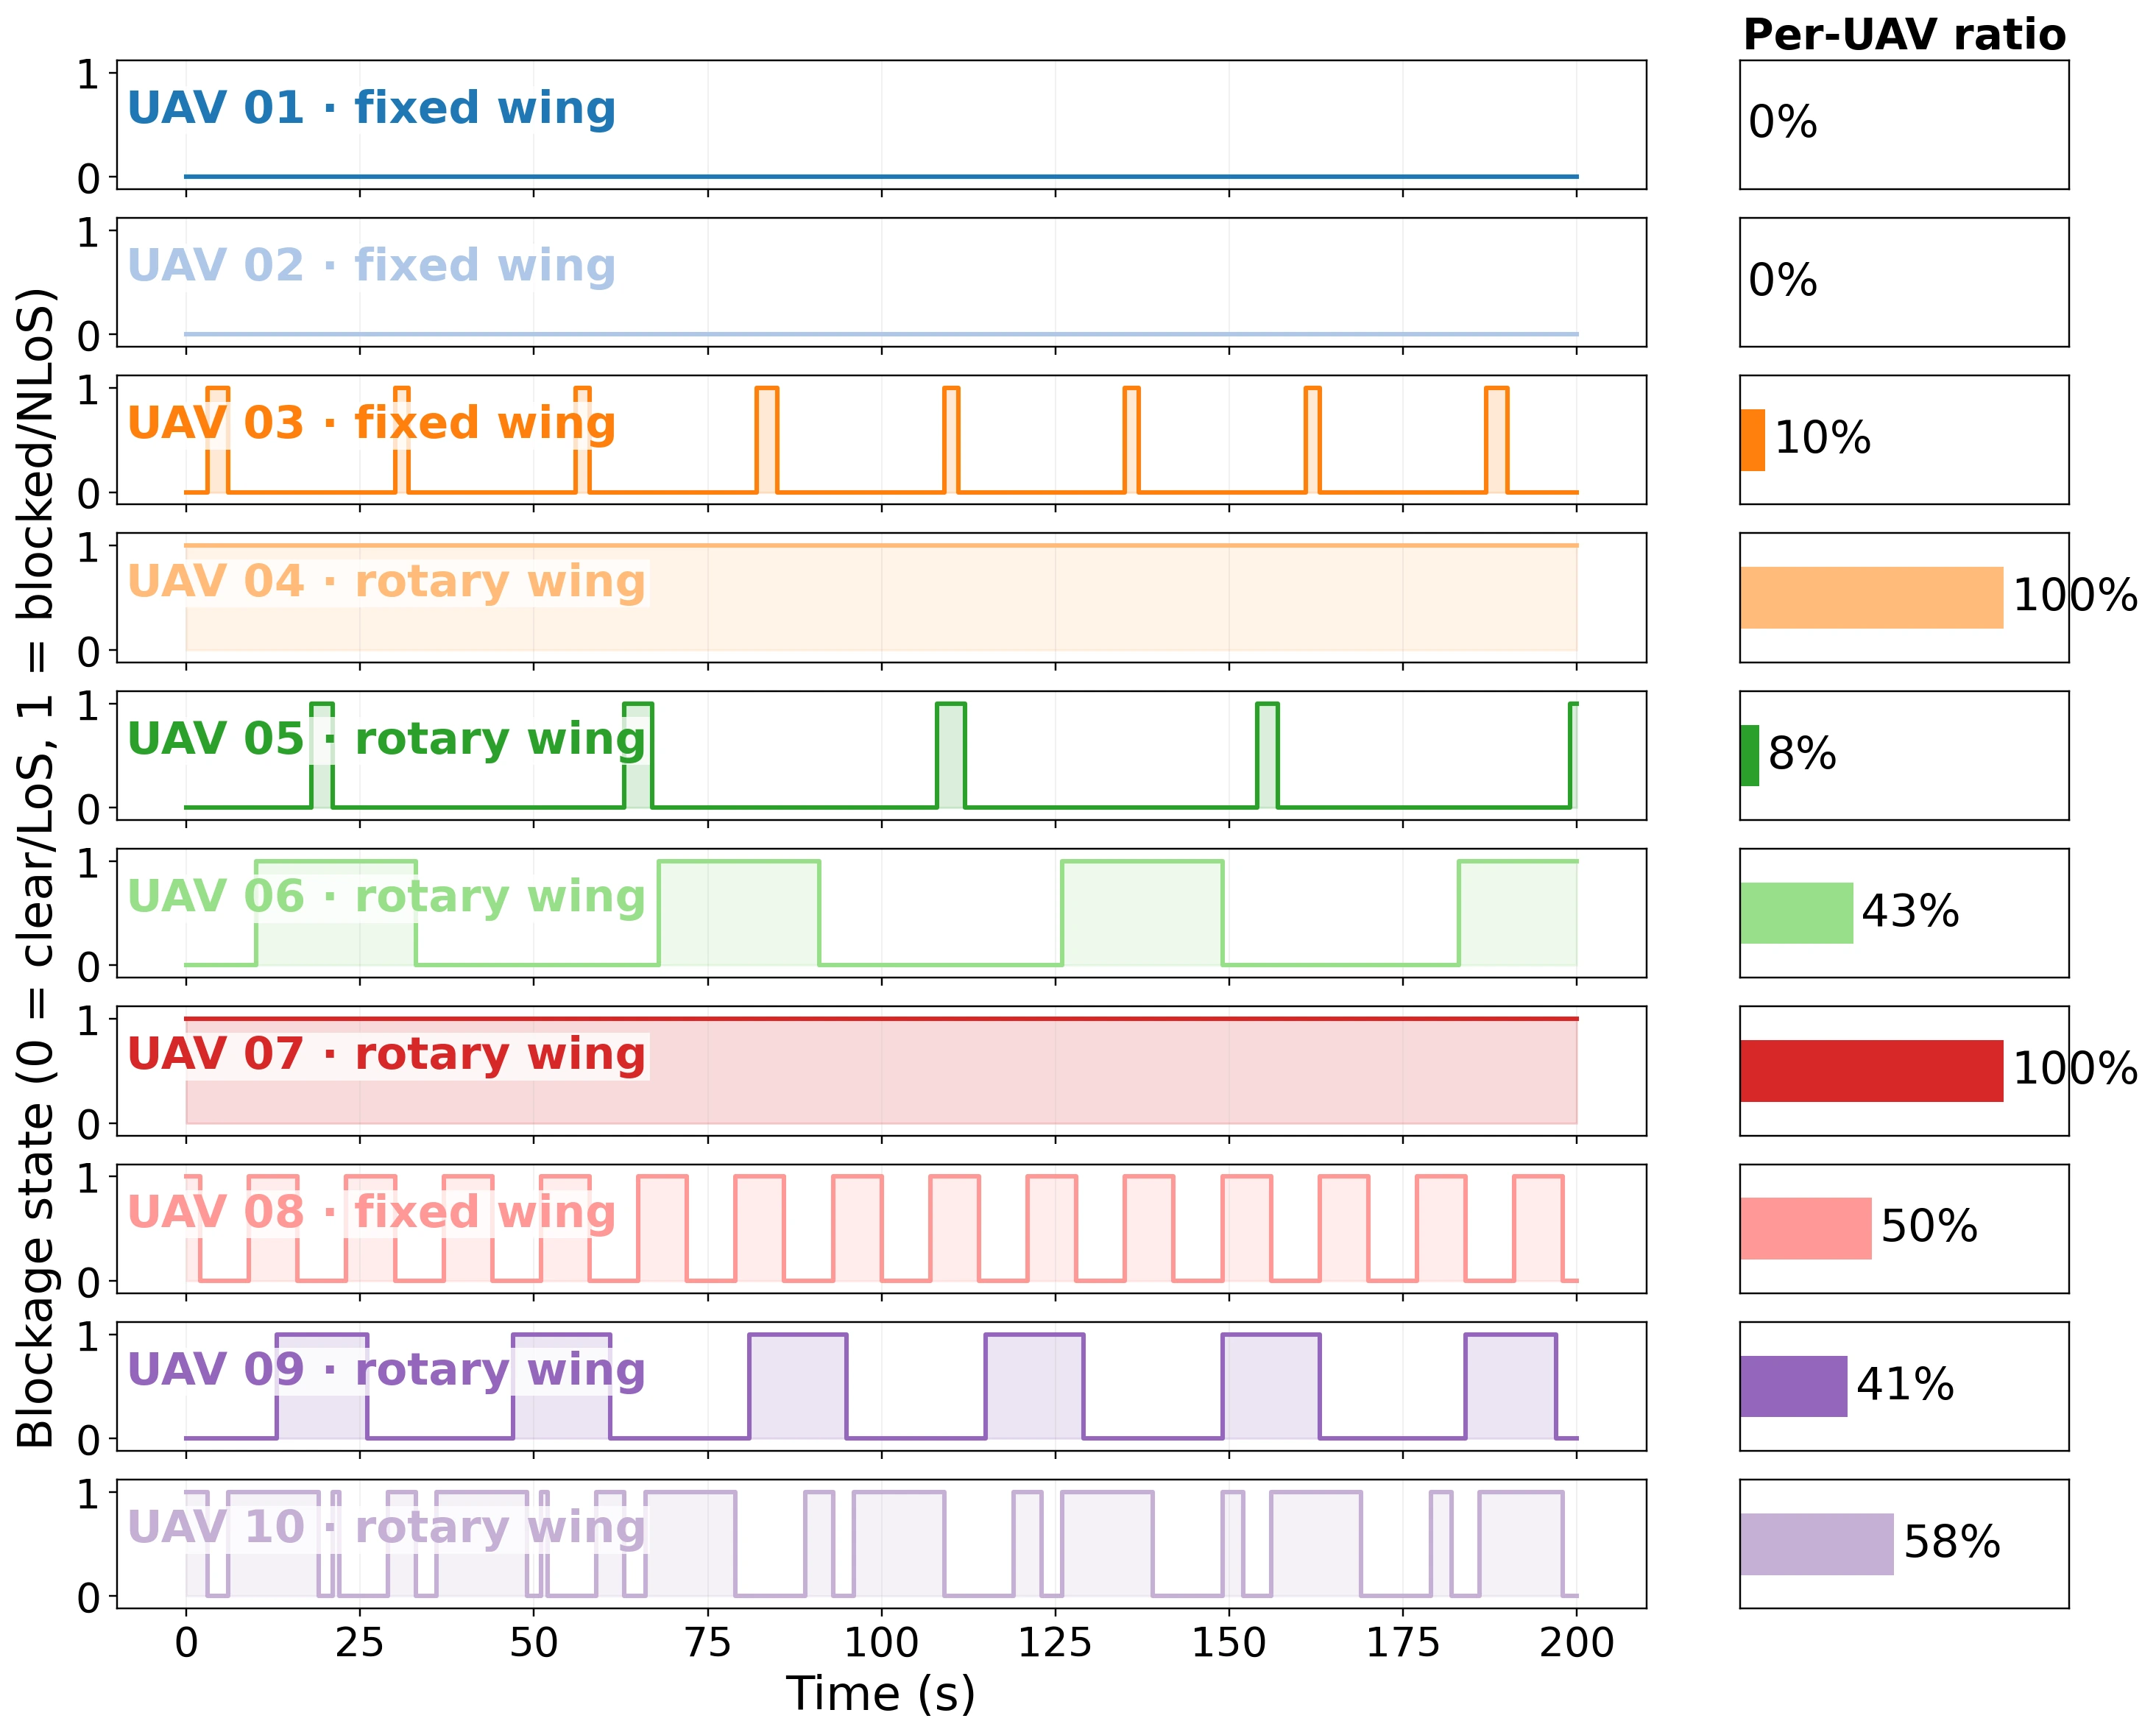Click the 50% ratio value
Image resolution: width=2156 pixels, height=1735 pixels.
click(1929, 1227)
